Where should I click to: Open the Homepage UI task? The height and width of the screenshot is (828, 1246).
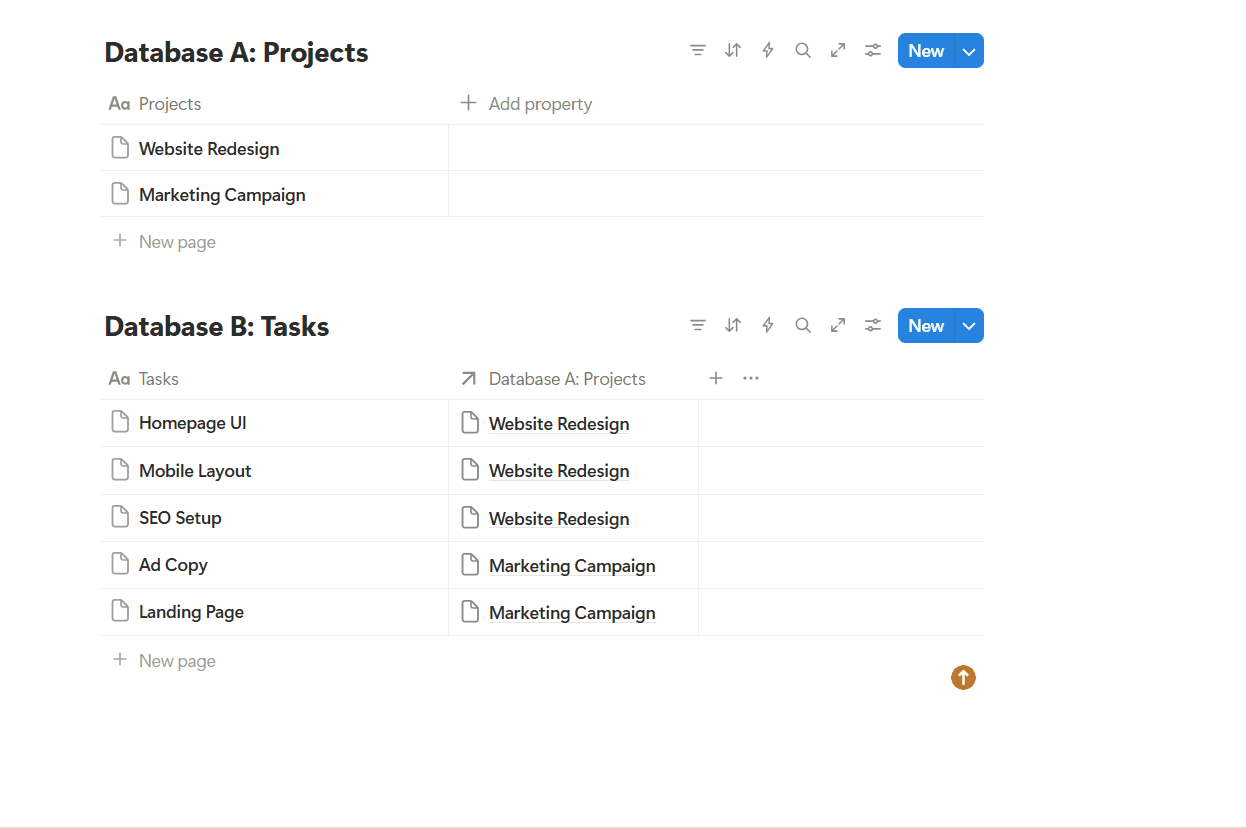point(193,423)
